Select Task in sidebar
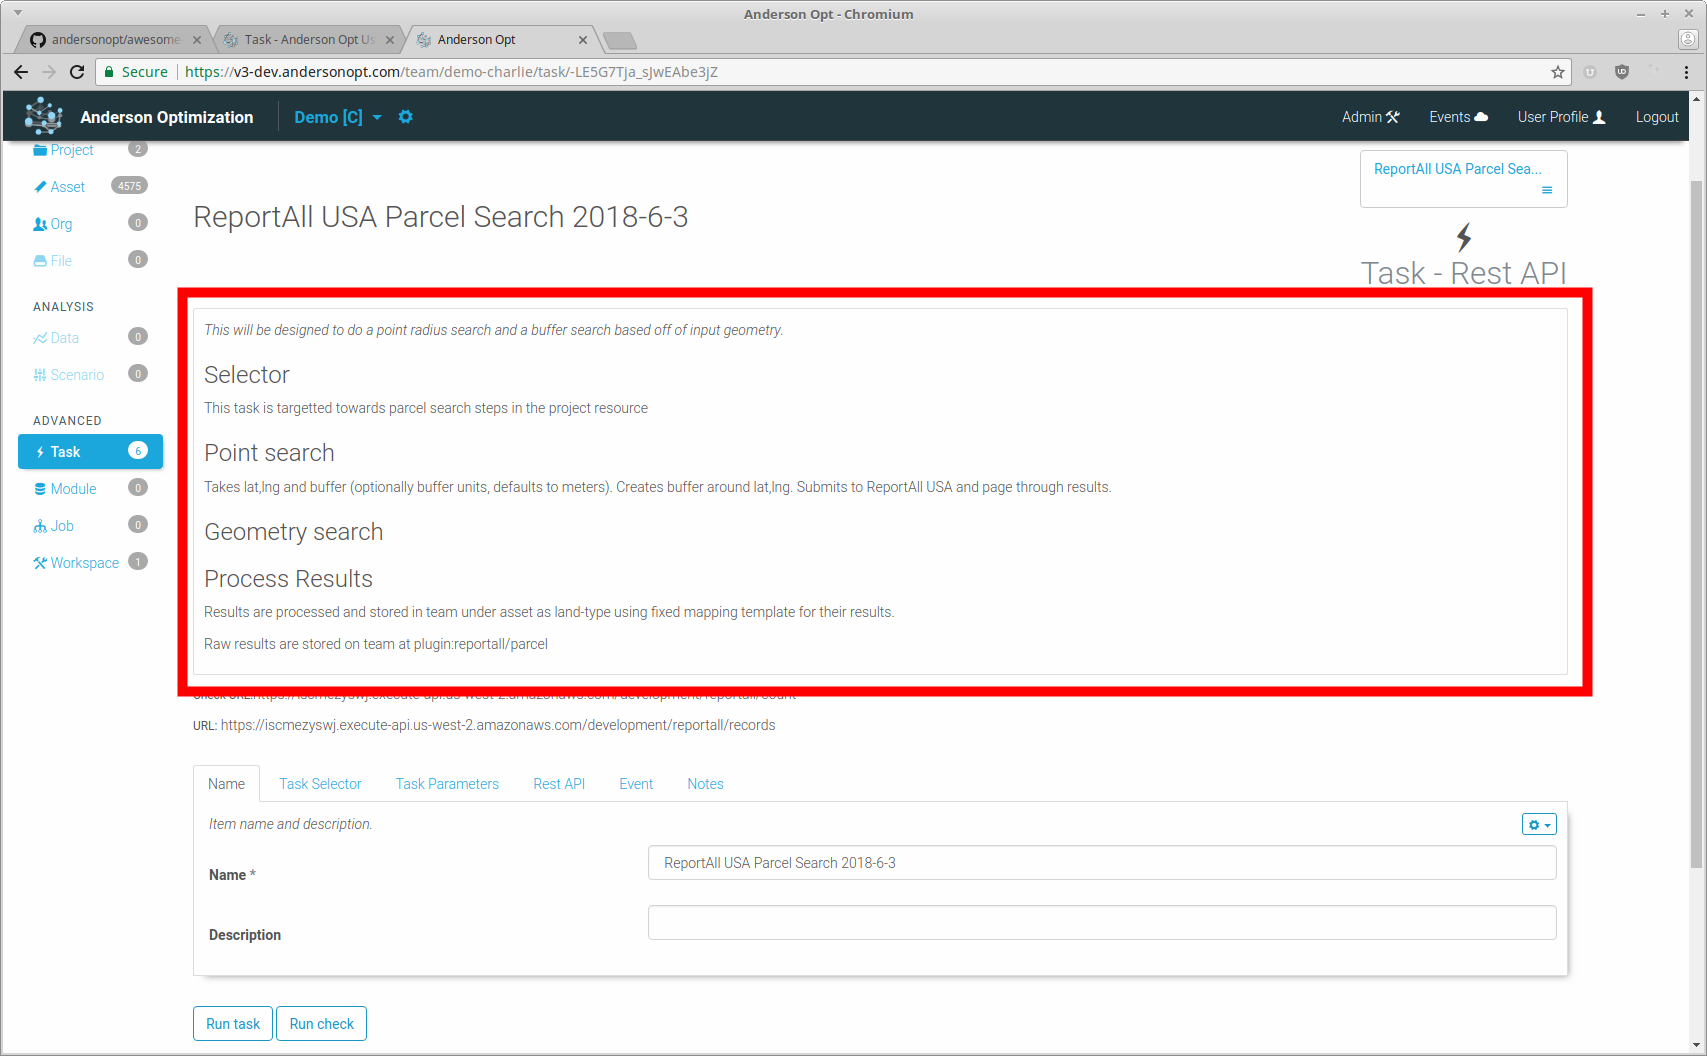Screen dimensions: 1707x1056 (x=90, y=452)
